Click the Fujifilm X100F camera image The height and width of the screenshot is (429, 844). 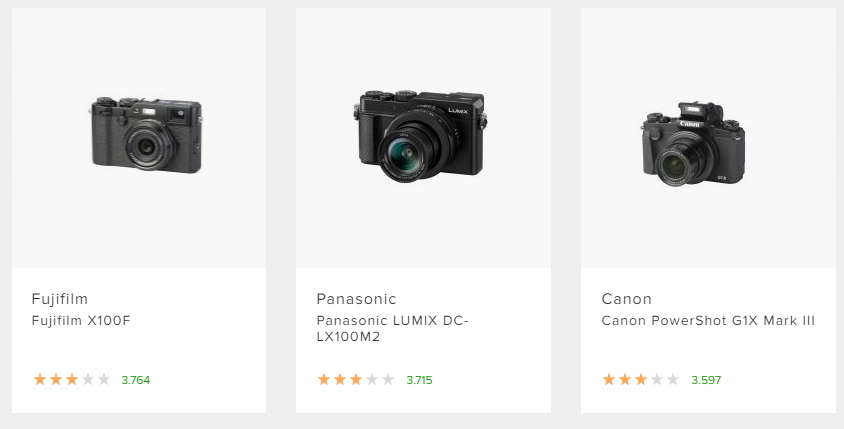pyautogui.click(x=147, y=133)
